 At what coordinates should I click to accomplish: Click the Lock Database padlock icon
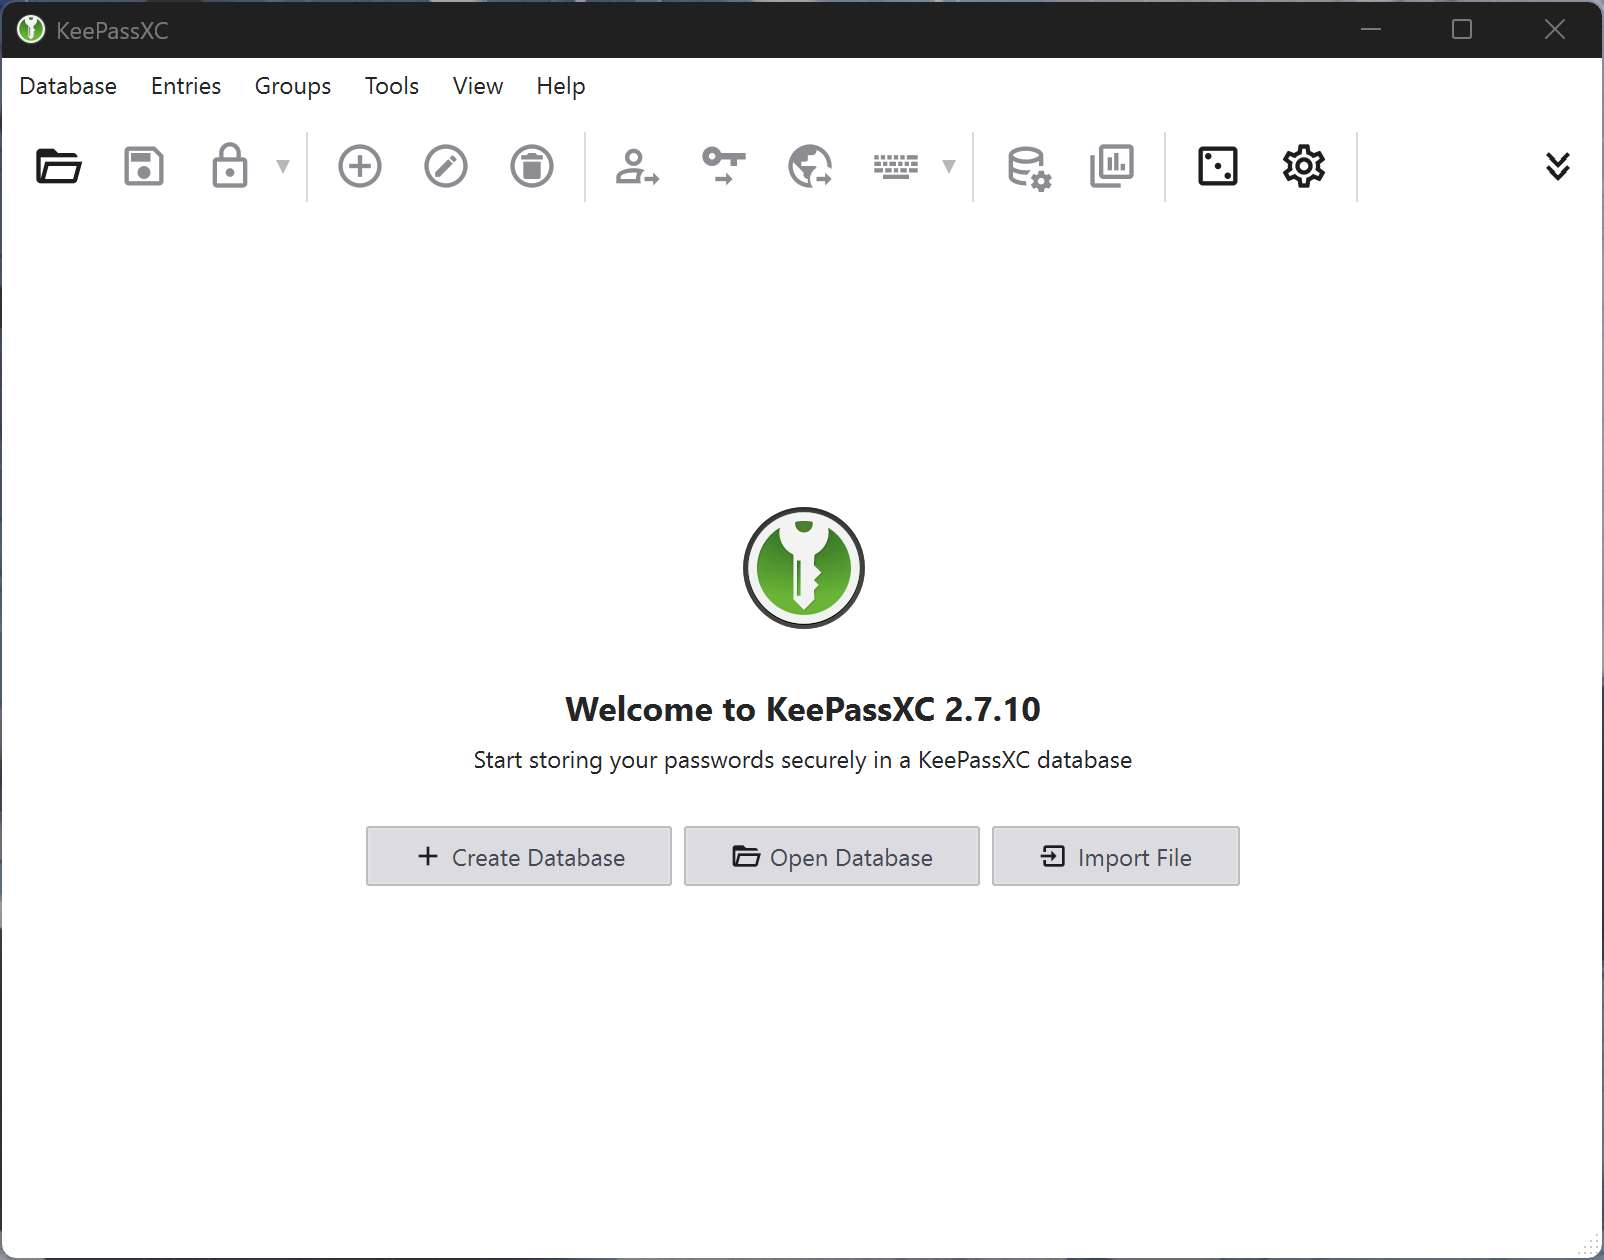click(229, 166)
